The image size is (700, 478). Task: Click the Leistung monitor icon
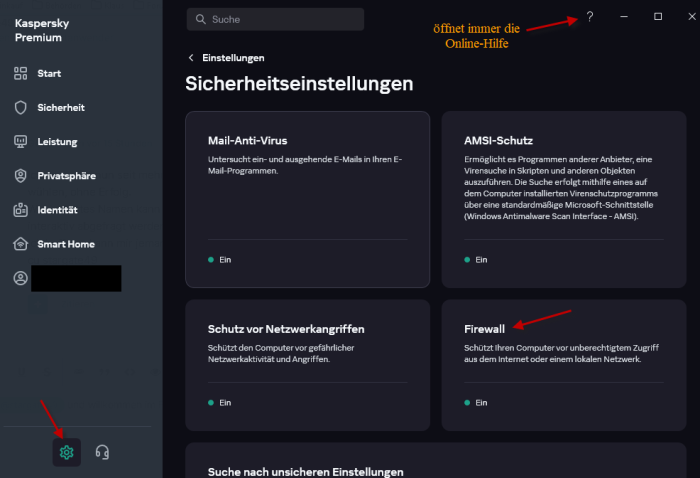click(x=21, y=141)
